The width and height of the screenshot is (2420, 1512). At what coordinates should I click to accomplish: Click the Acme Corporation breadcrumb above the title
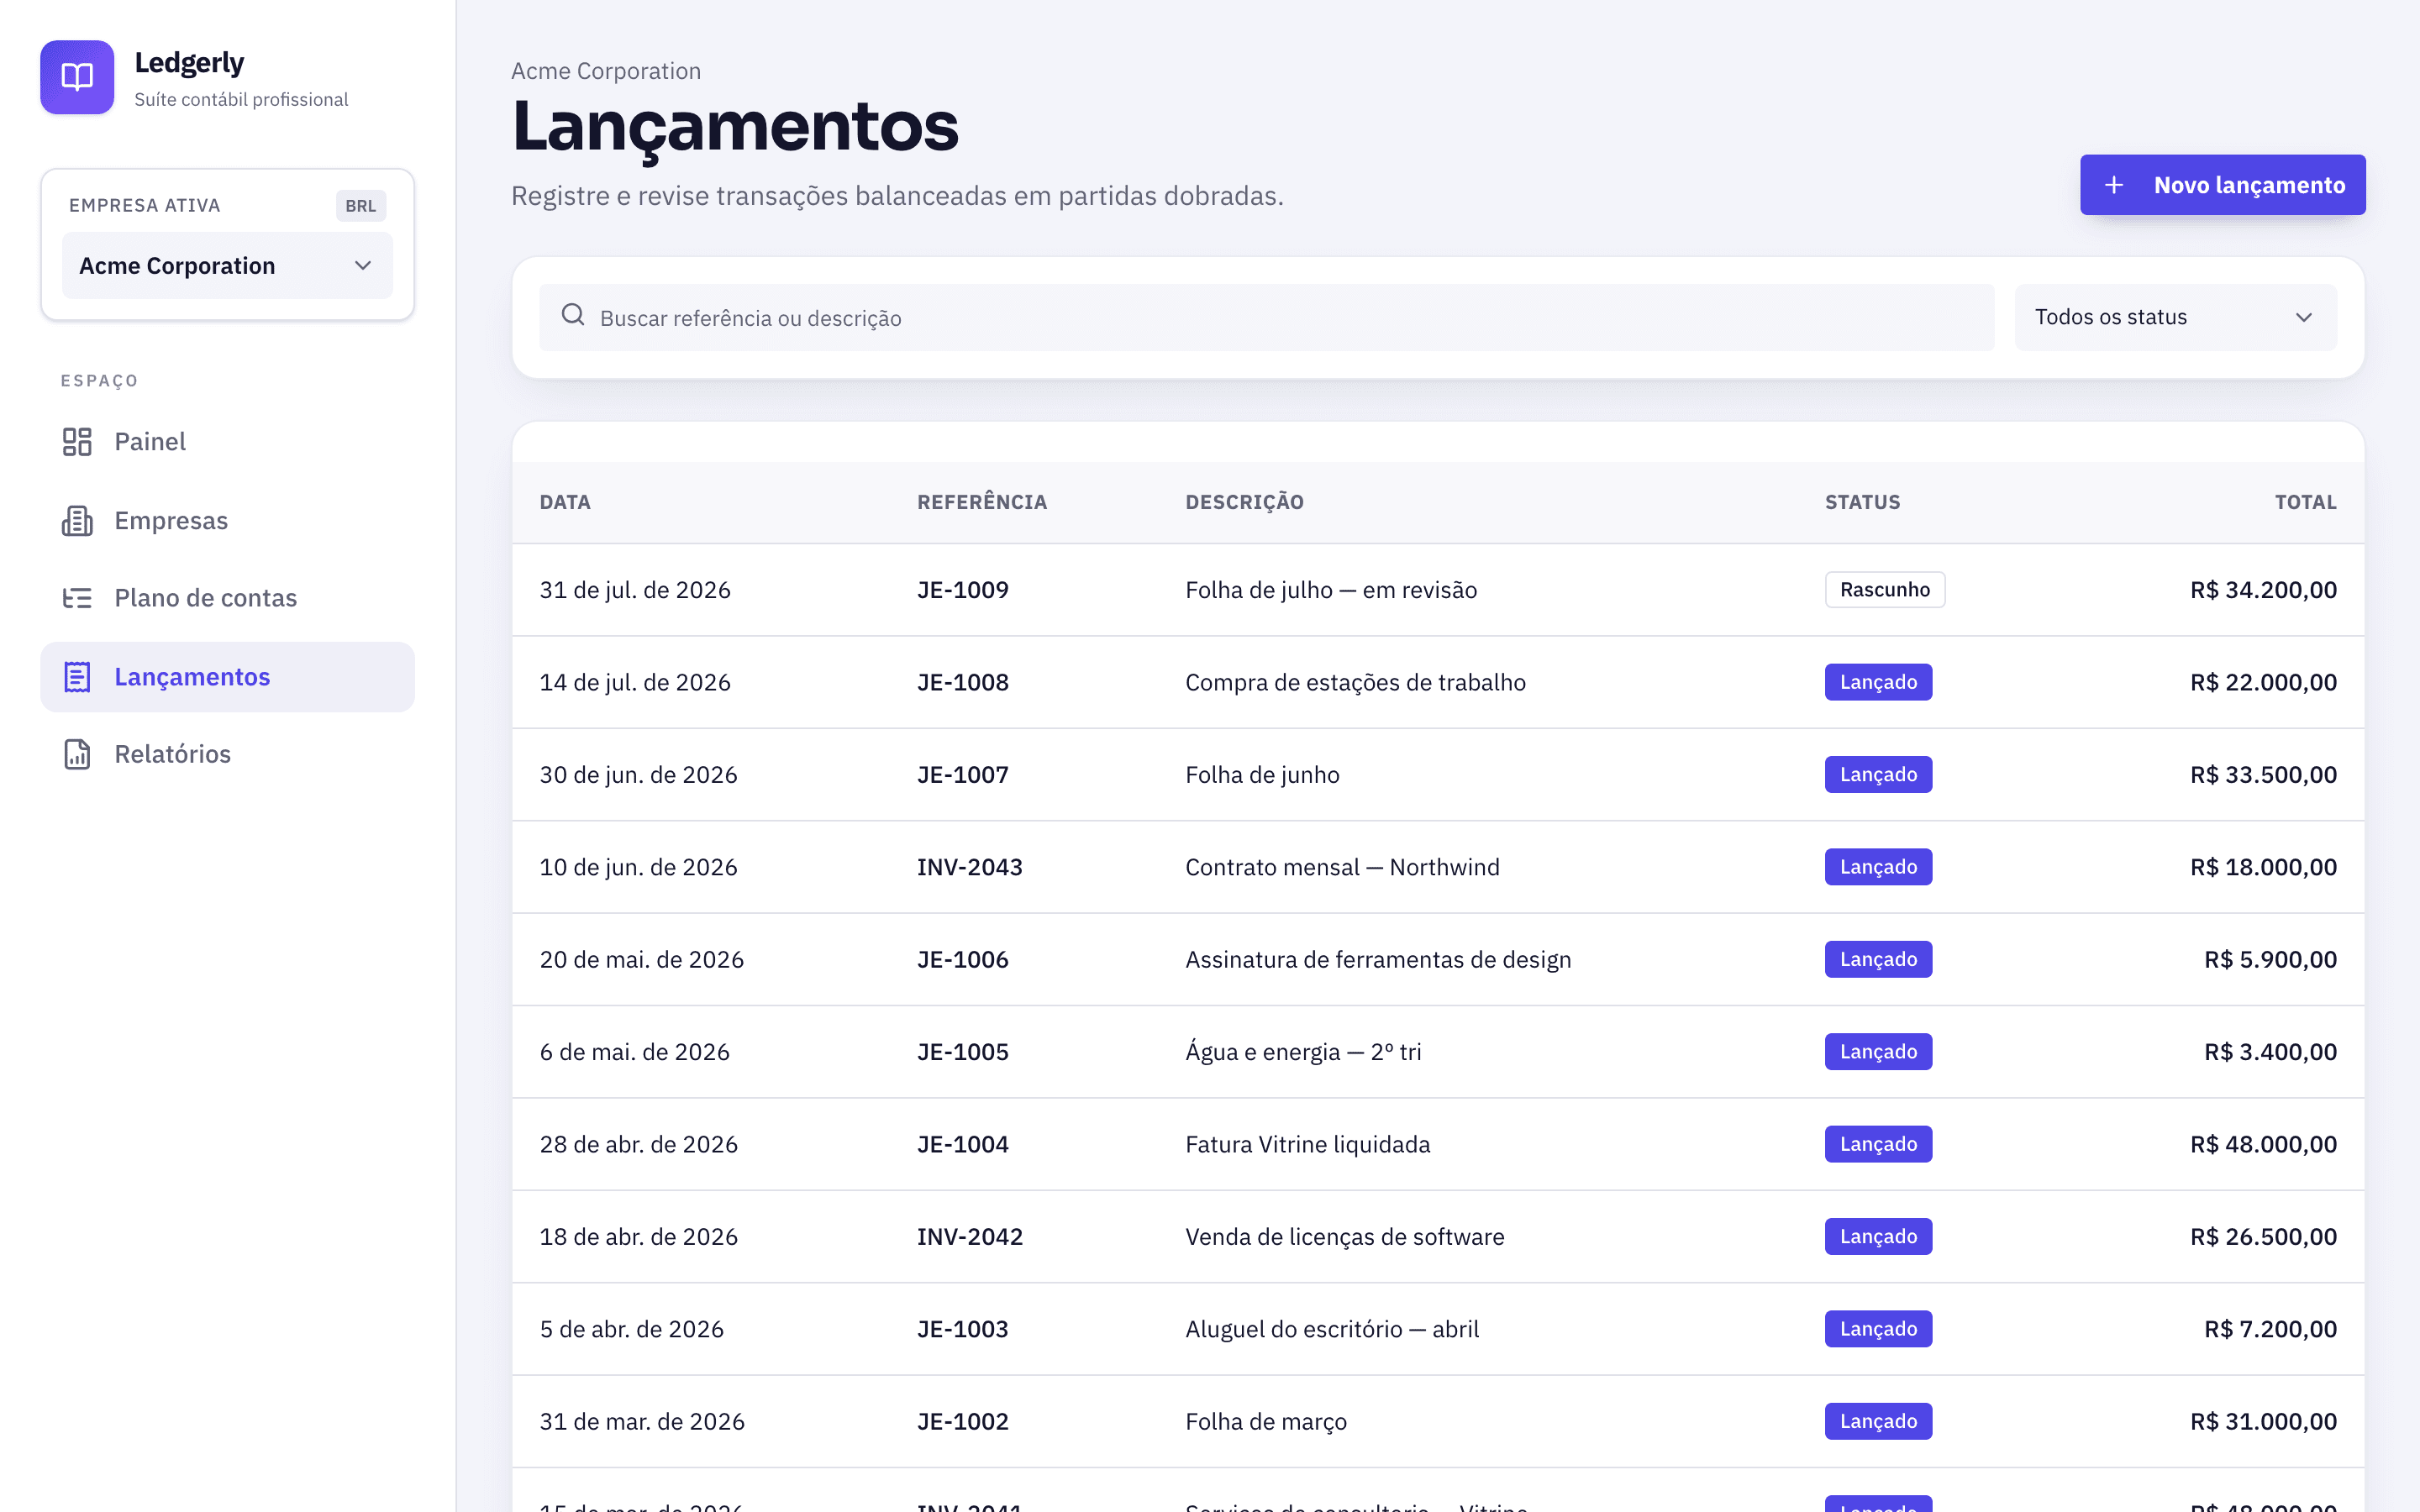click(x=606, y=71)
